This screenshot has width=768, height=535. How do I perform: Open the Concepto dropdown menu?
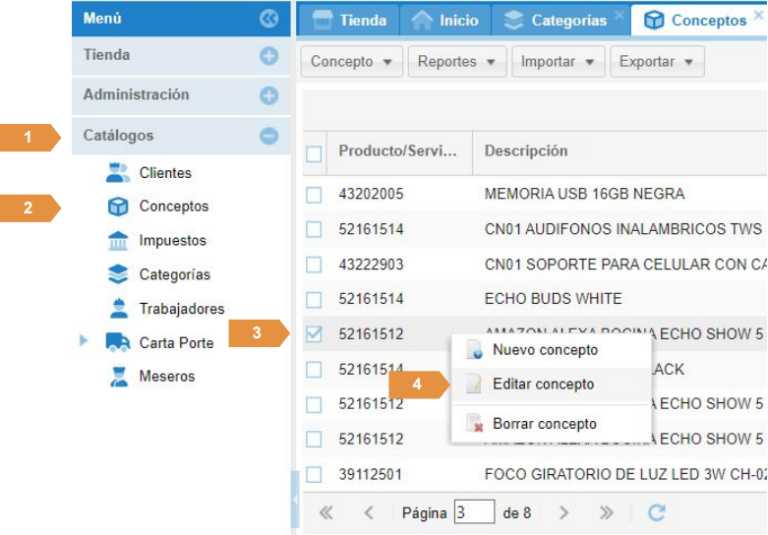point(351,62)
